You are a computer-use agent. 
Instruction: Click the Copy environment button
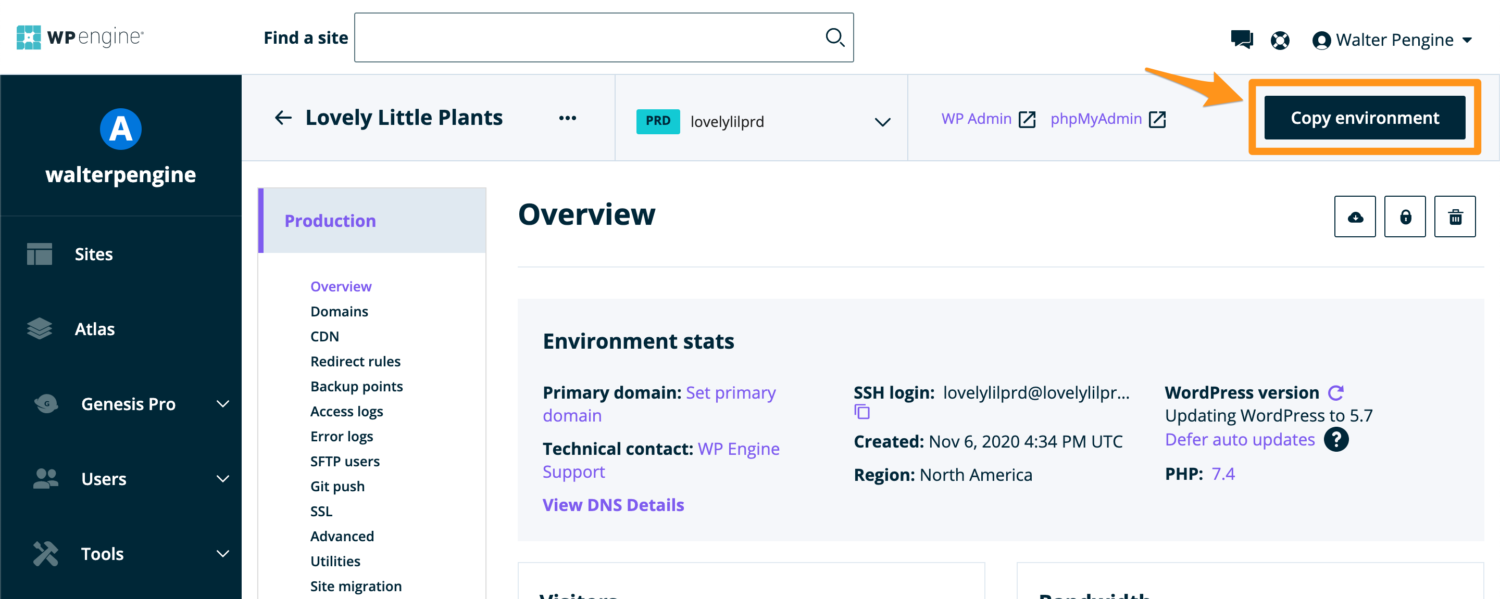(x=1364, y=117)
